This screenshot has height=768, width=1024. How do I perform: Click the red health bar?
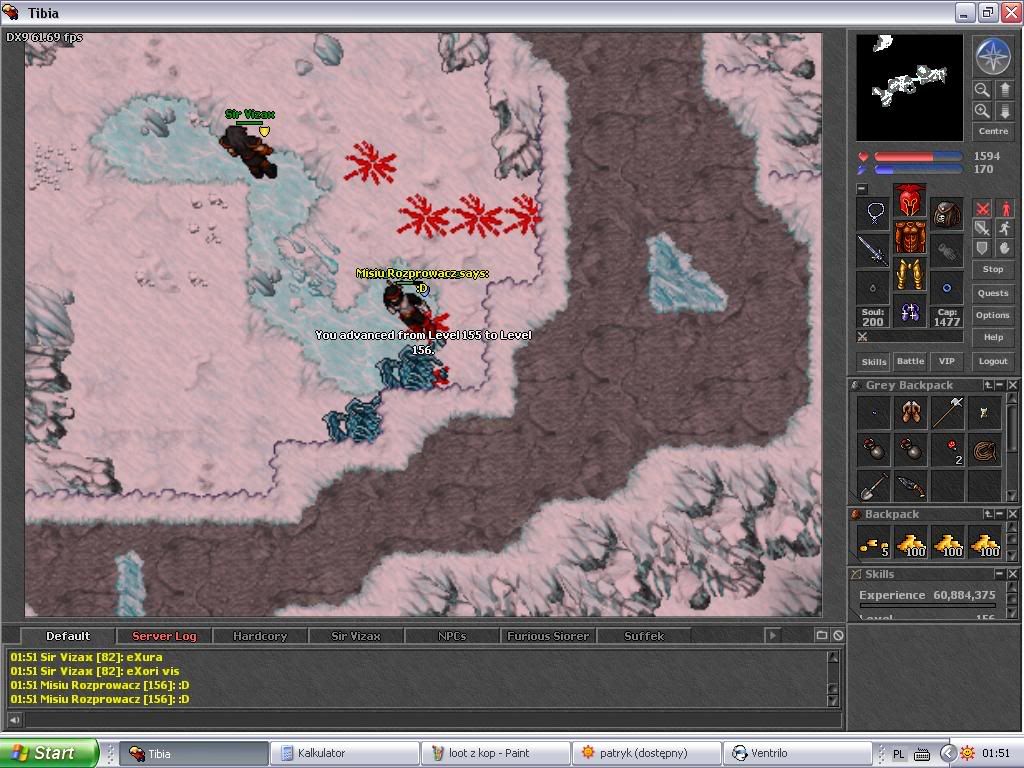tap(918, 157)
